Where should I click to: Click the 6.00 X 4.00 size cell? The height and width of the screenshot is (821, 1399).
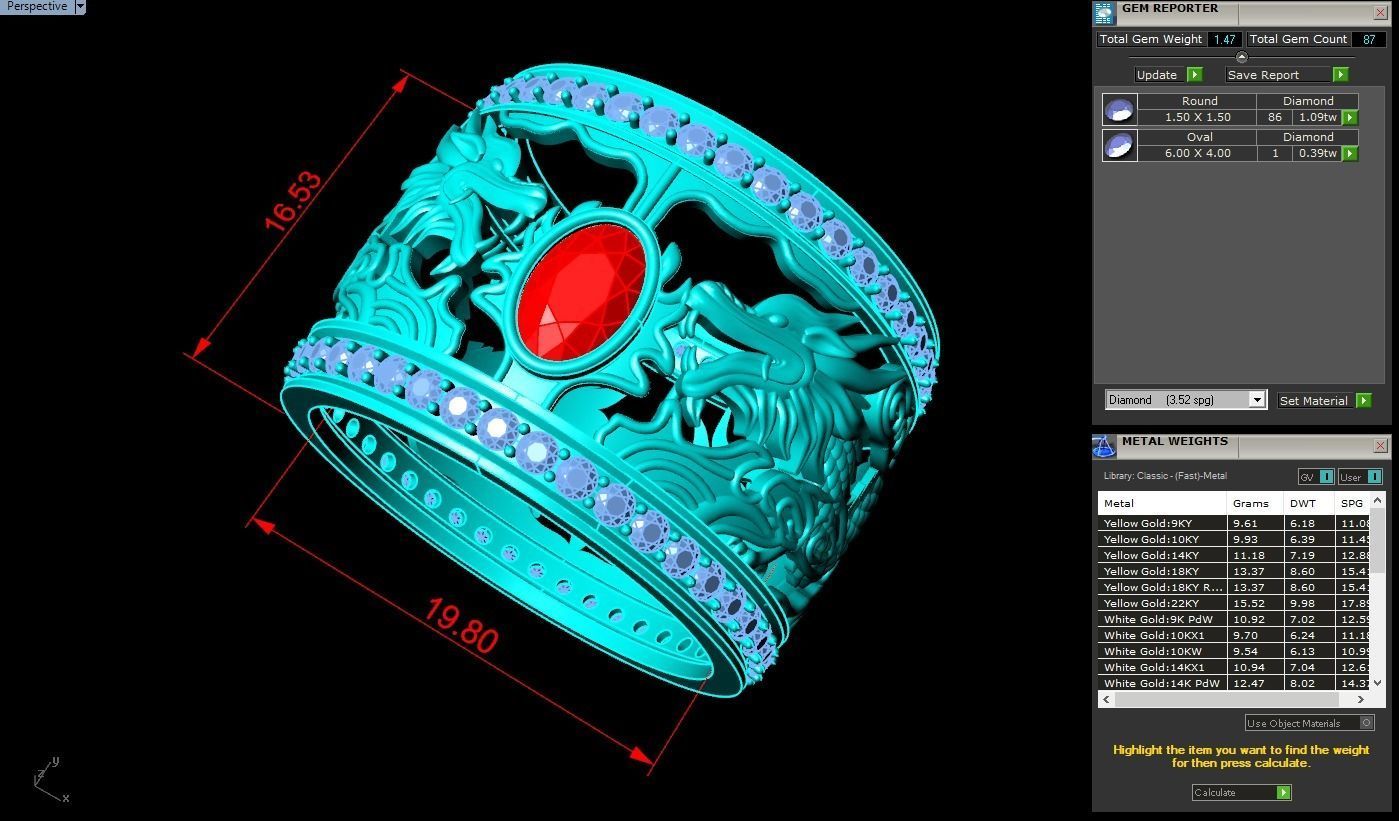(x=1197, y=153)
